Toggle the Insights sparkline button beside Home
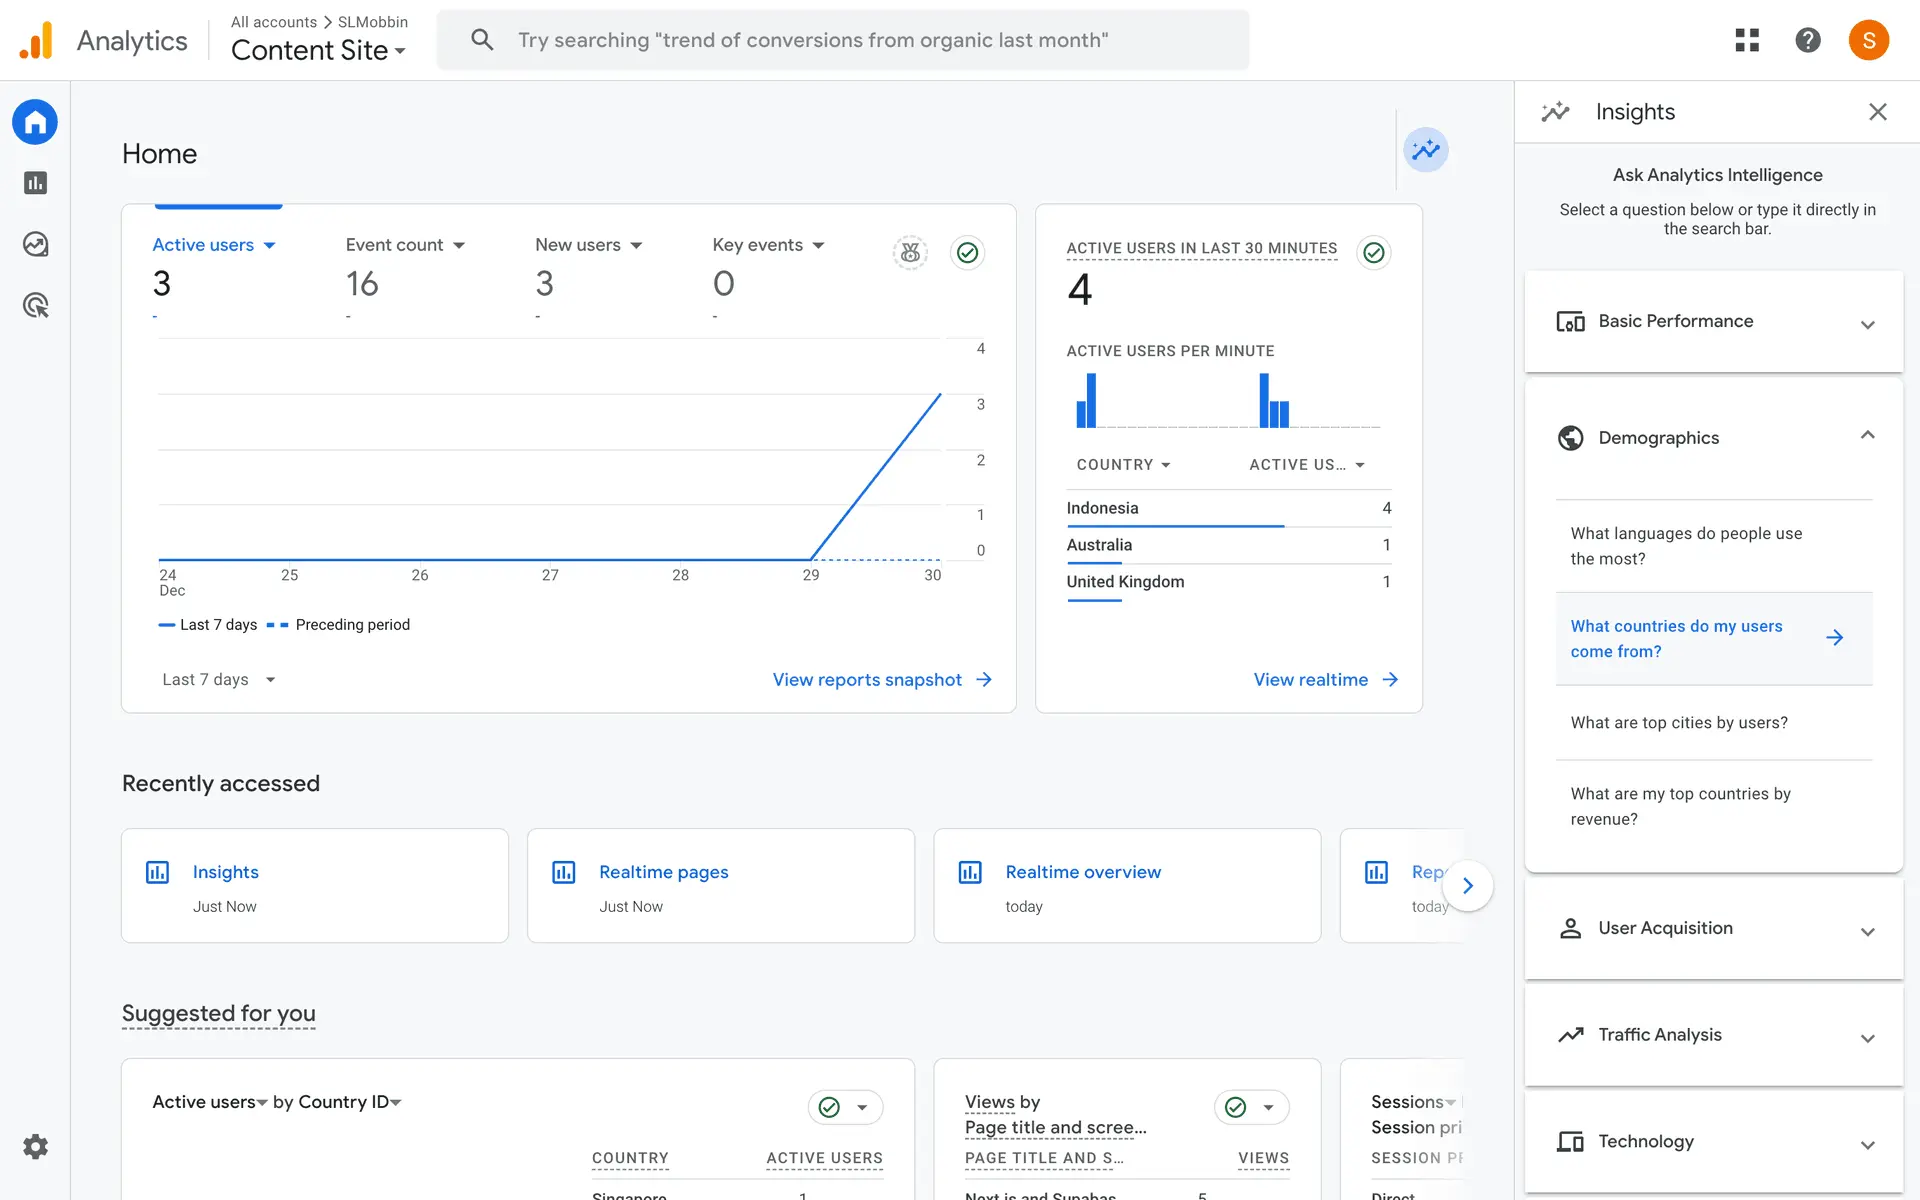The width and height of the screenshot is (1920, 1200). (1425, 150)
